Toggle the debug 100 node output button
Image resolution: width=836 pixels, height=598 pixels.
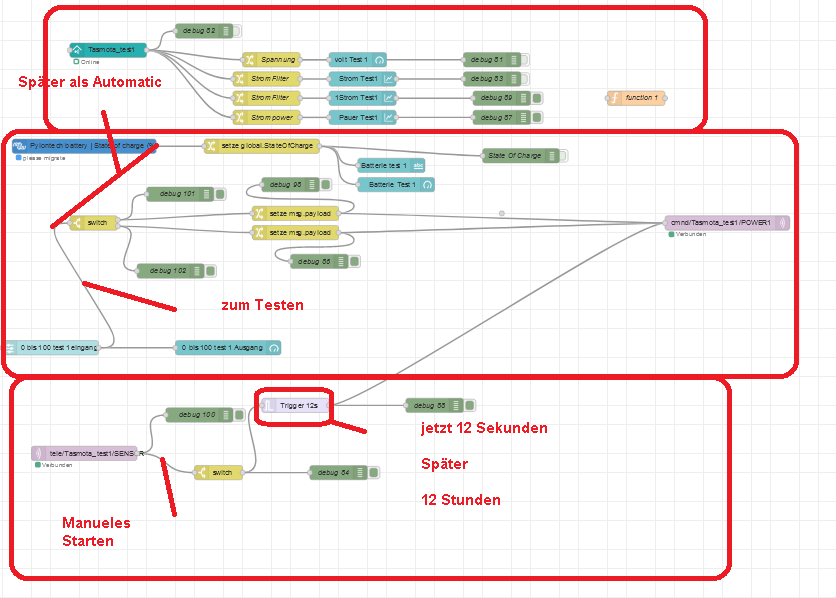[x=239, y=415]
